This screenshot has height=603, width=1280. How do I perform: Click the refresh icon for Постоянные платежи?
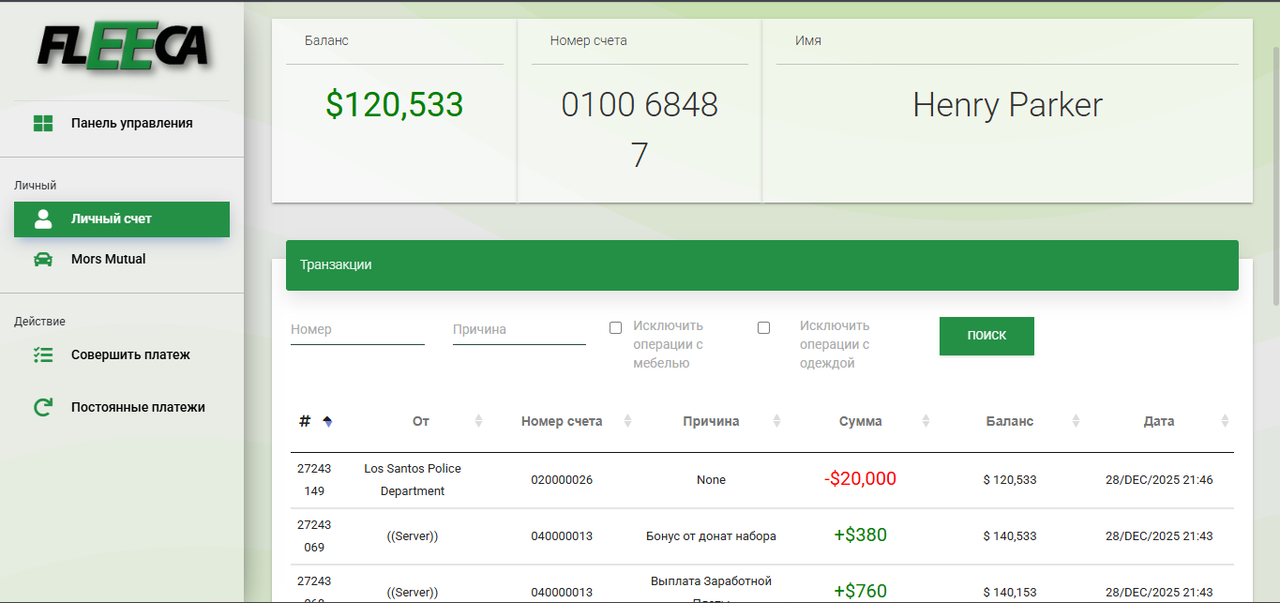(43, 407)
